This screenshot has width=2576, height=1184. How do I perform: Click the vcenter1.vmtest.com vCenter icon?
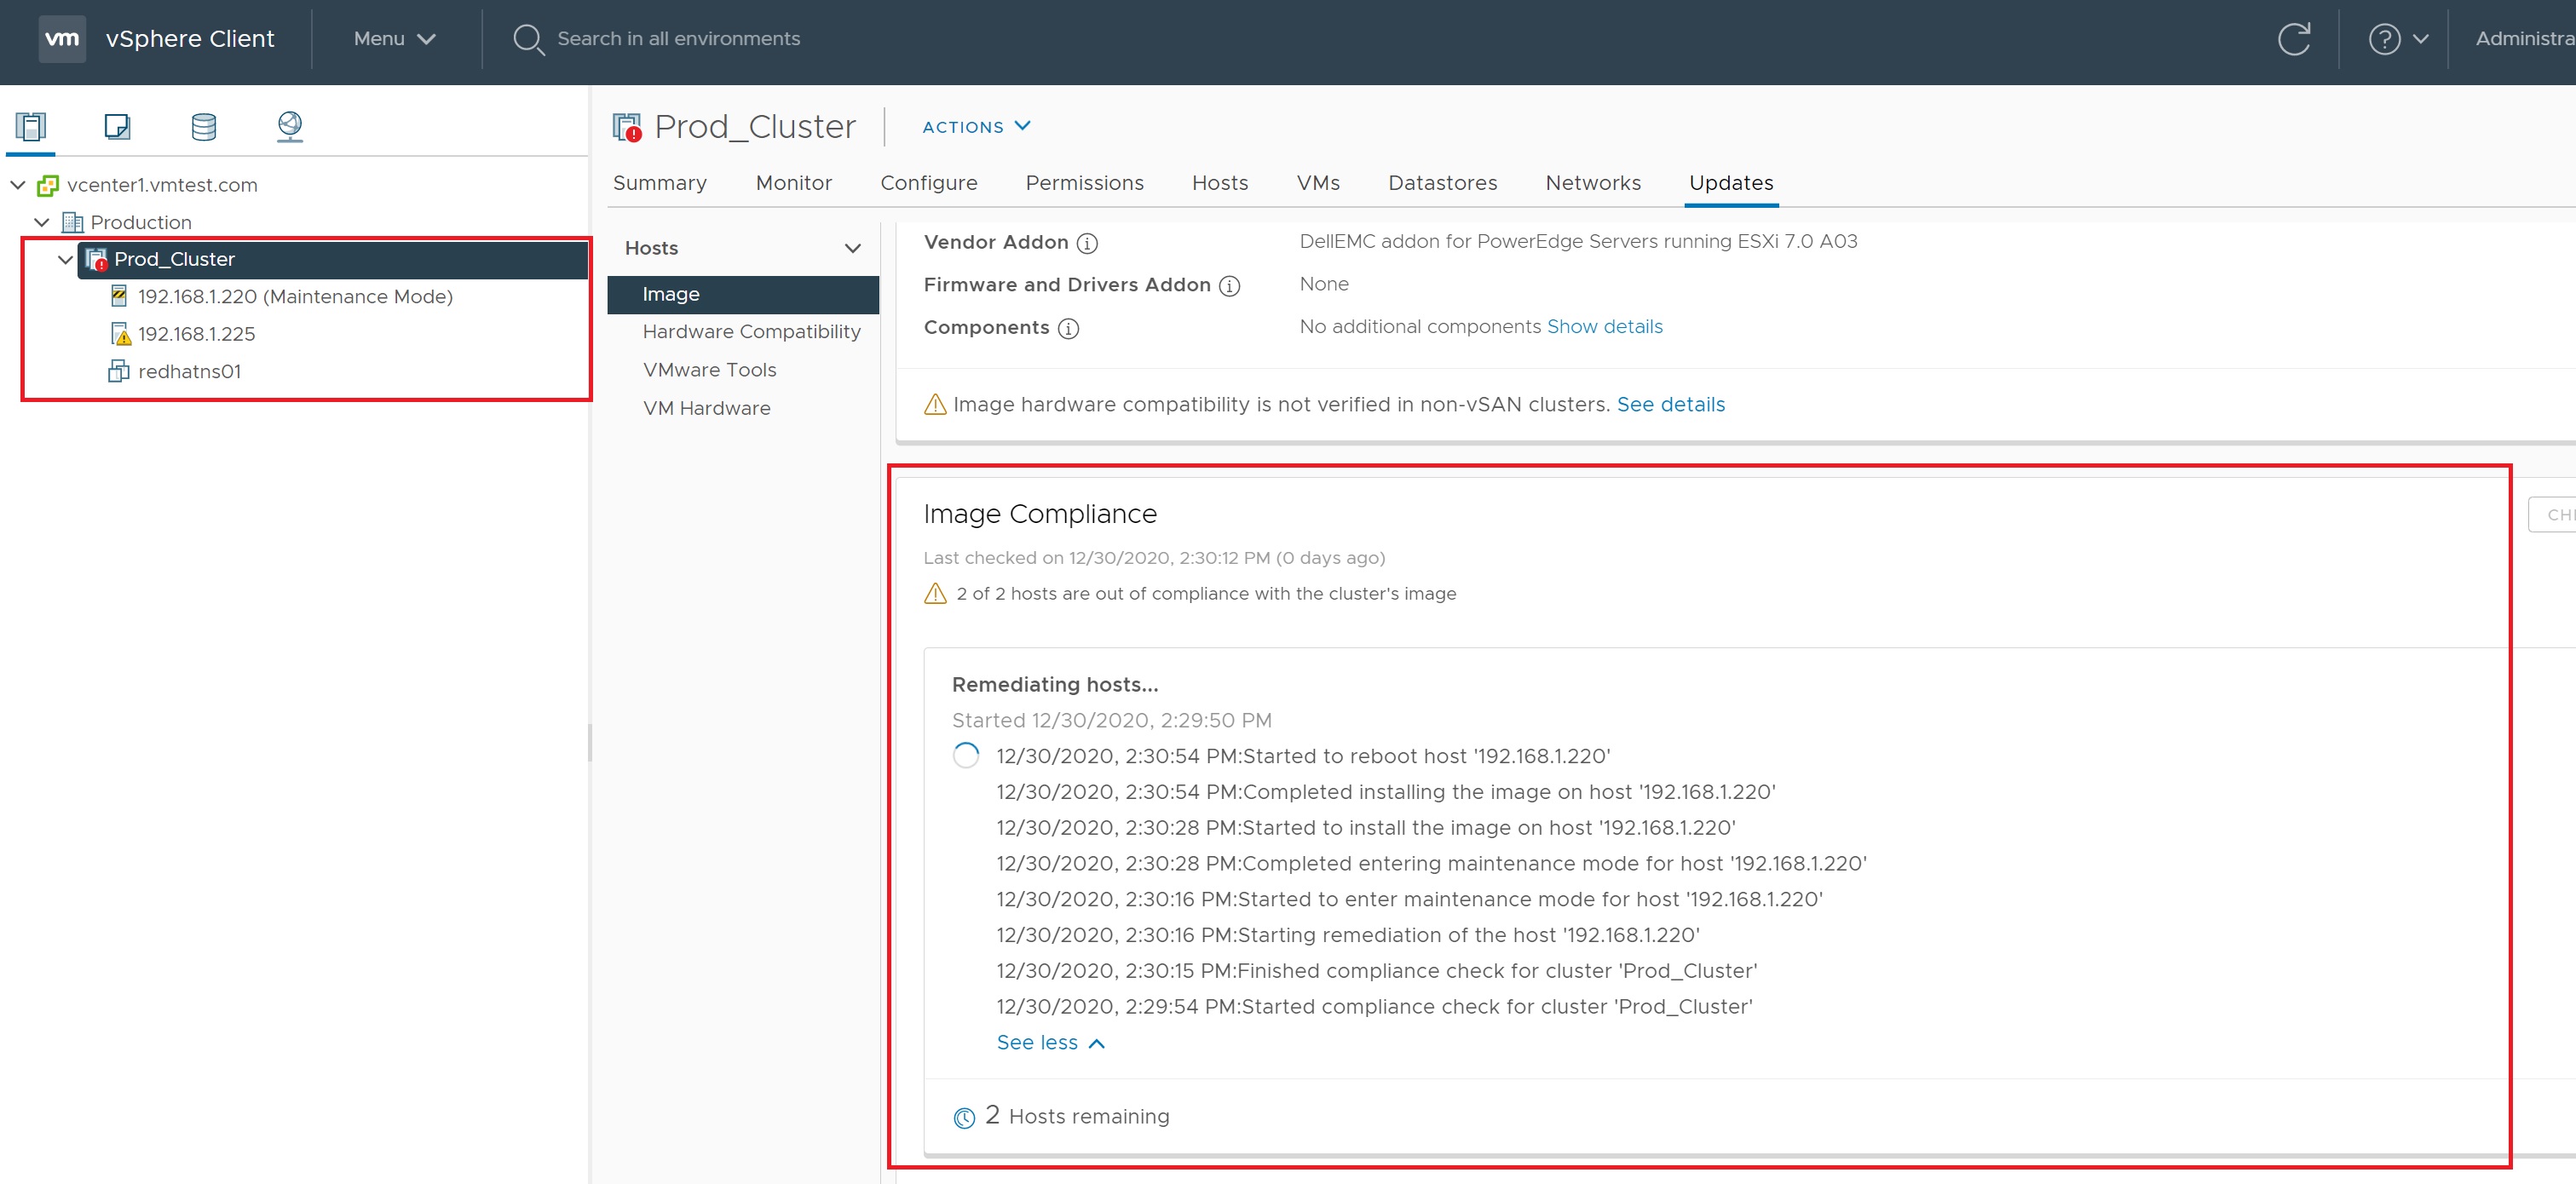coord(48,185)
